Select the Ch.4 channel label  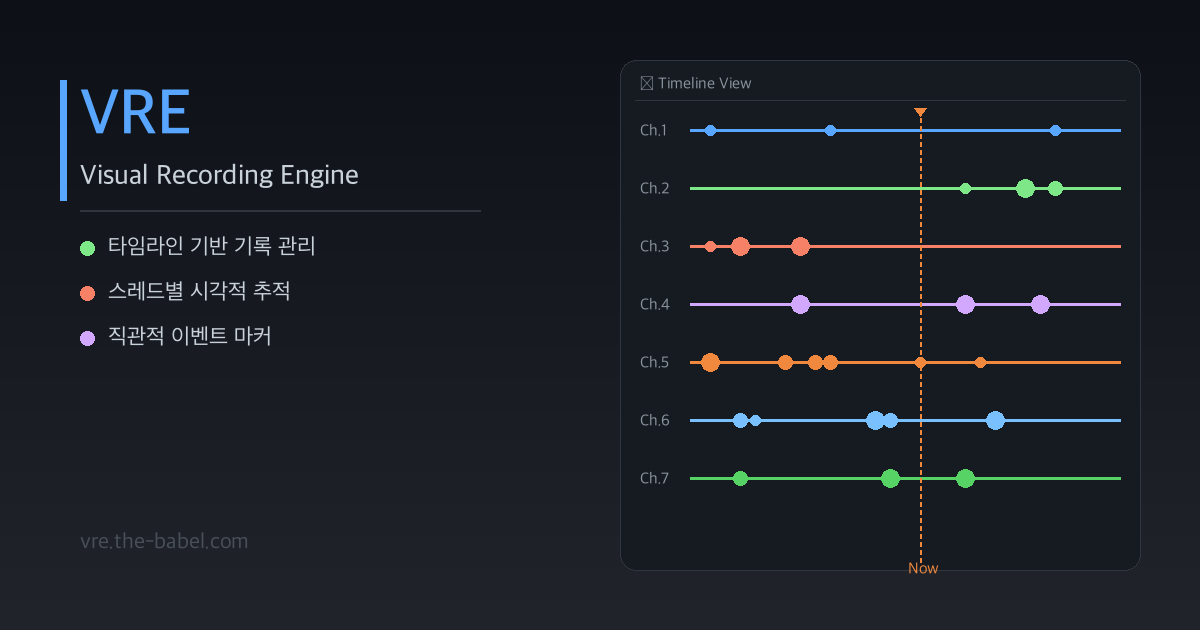(655, 304)
